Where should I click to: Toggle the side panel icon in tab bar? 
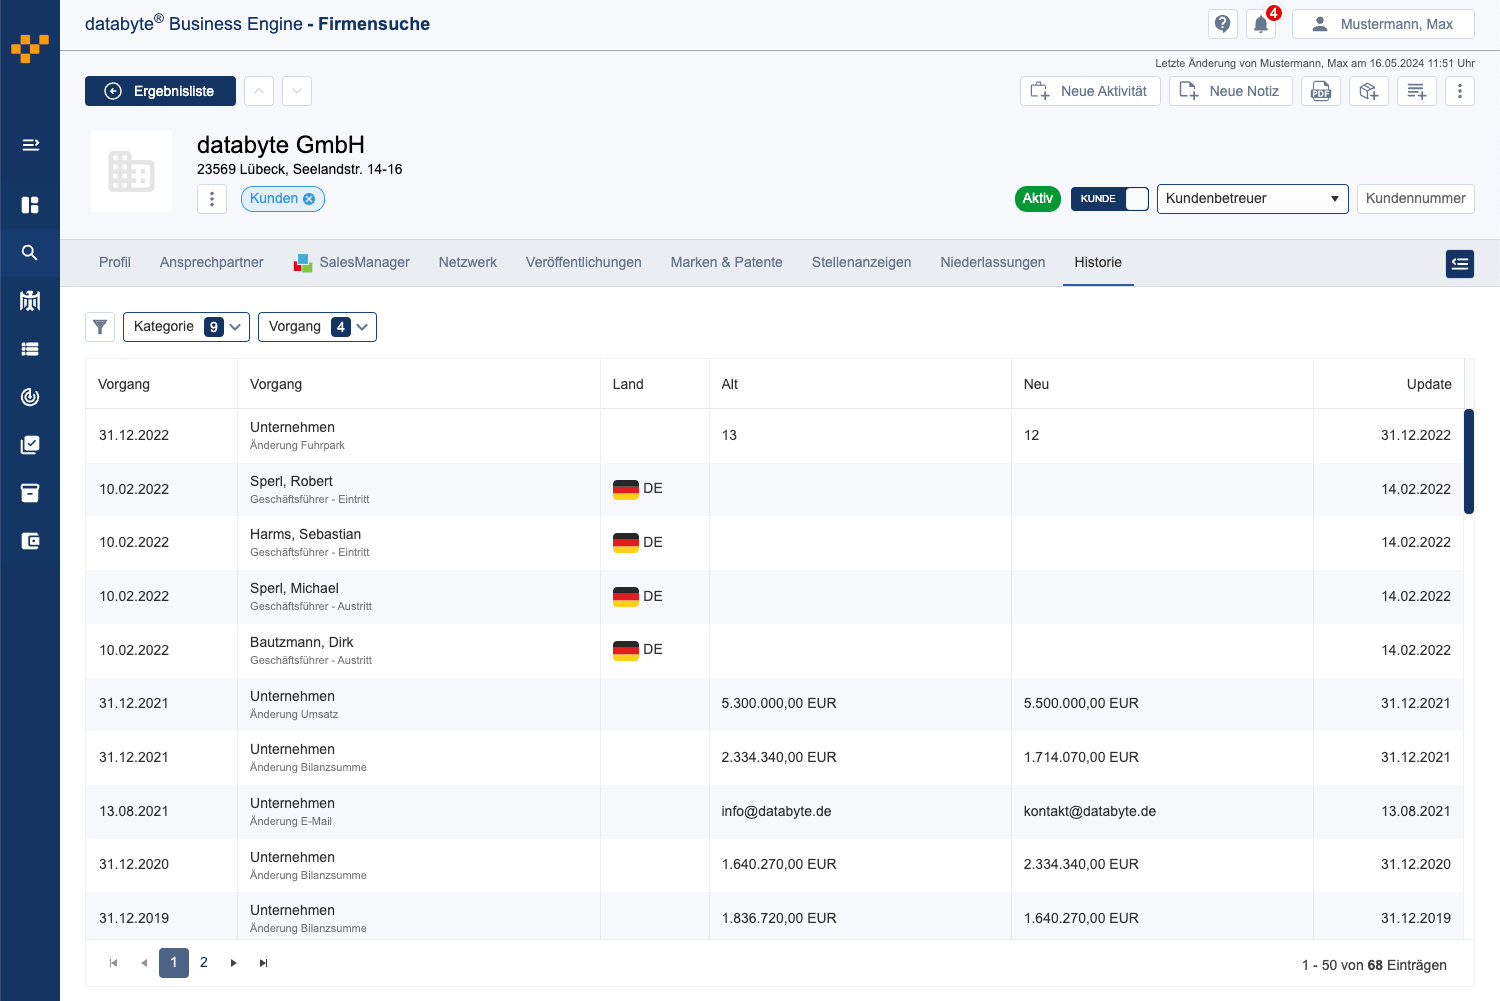pyautogui.click(x=1460, y=264)
